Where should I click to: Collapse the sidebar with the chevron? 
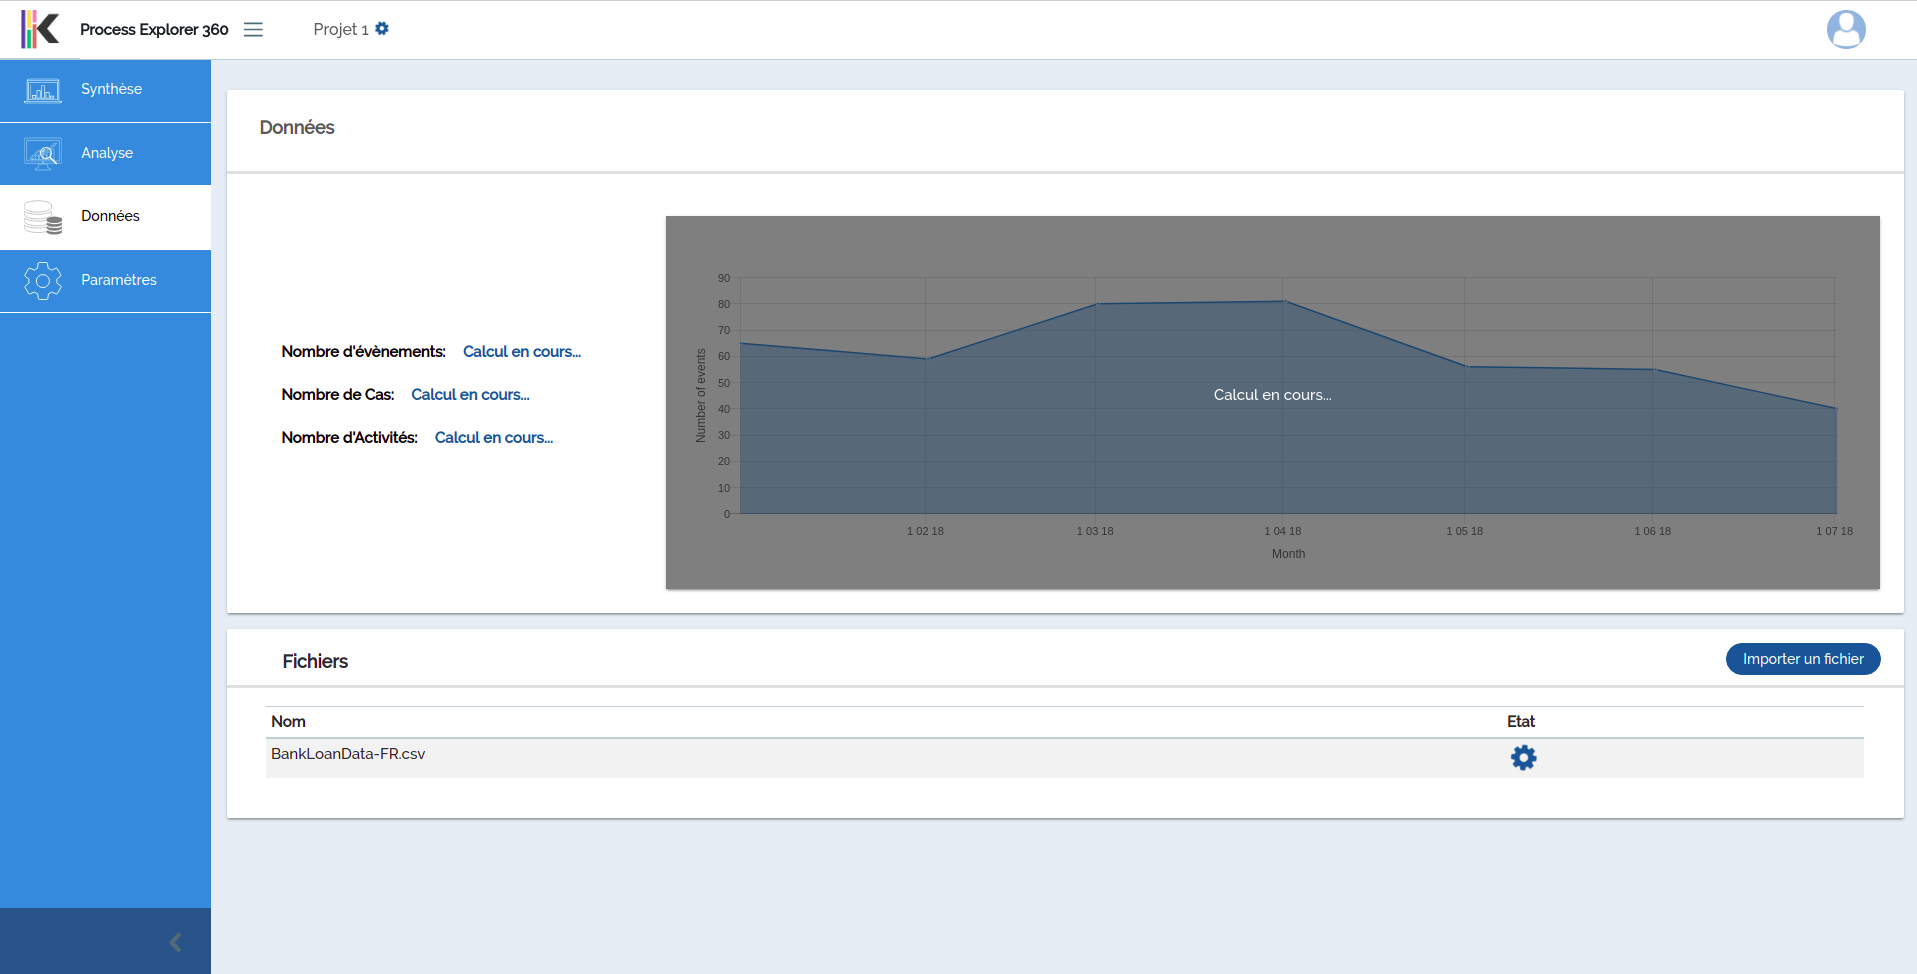click(176, 942)
